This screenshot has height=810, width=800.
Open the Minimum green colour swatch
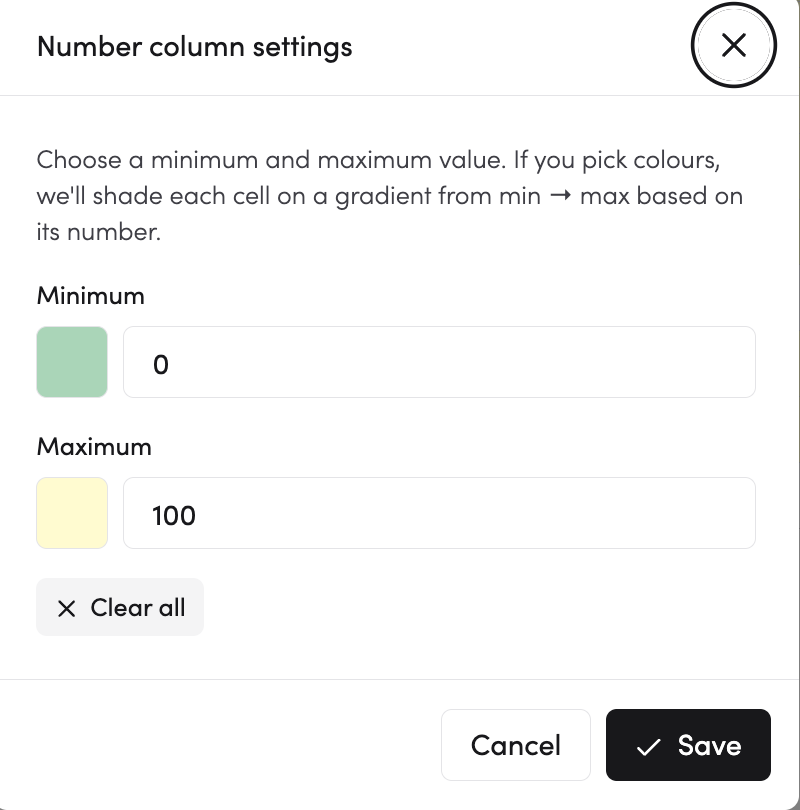point(72,362)
